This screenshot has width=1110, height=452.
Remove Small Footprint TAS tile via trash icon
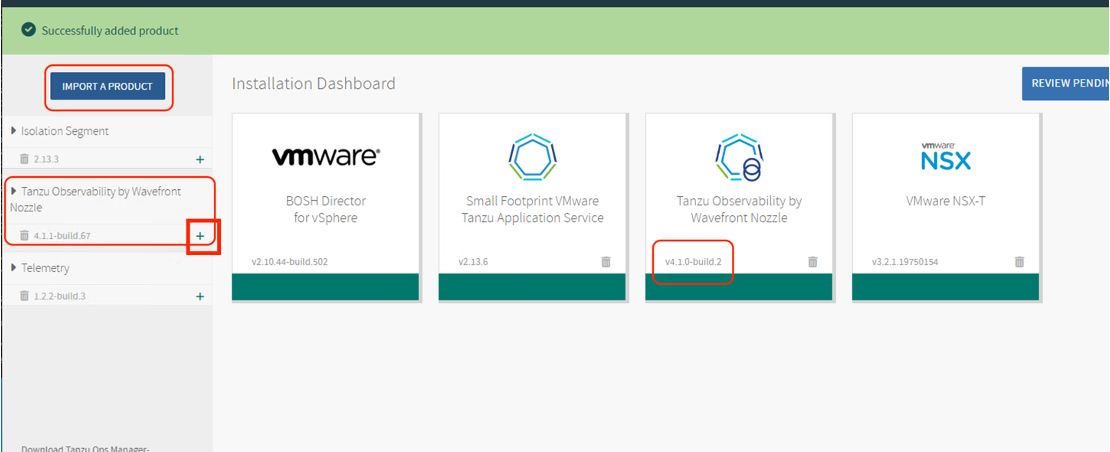coord(606,262)
